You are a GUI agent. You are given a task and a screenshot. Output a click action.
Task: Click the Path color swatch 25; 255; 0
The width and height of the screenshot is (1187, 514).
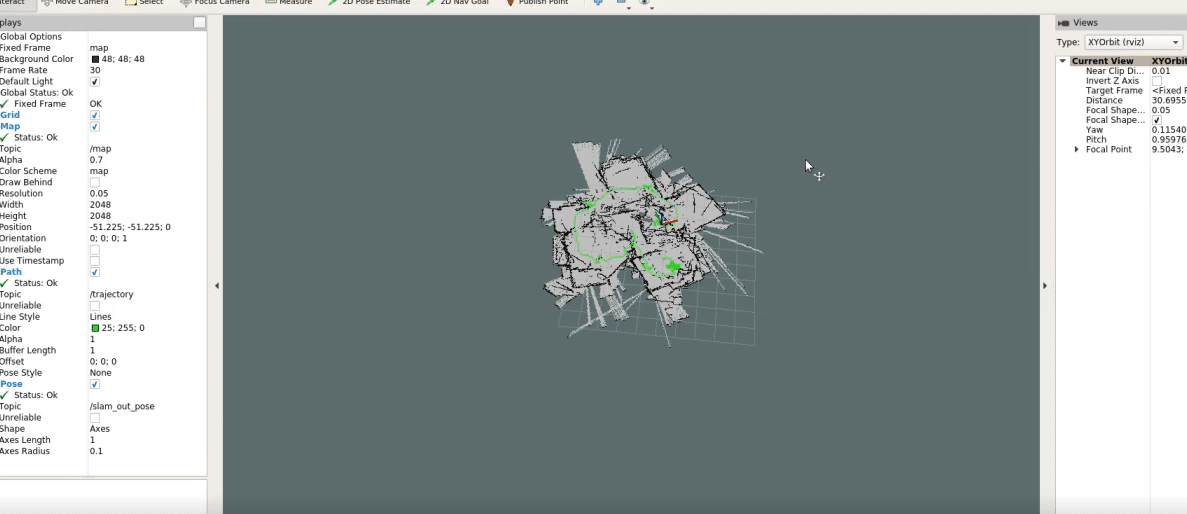click(x=95, y=328)
